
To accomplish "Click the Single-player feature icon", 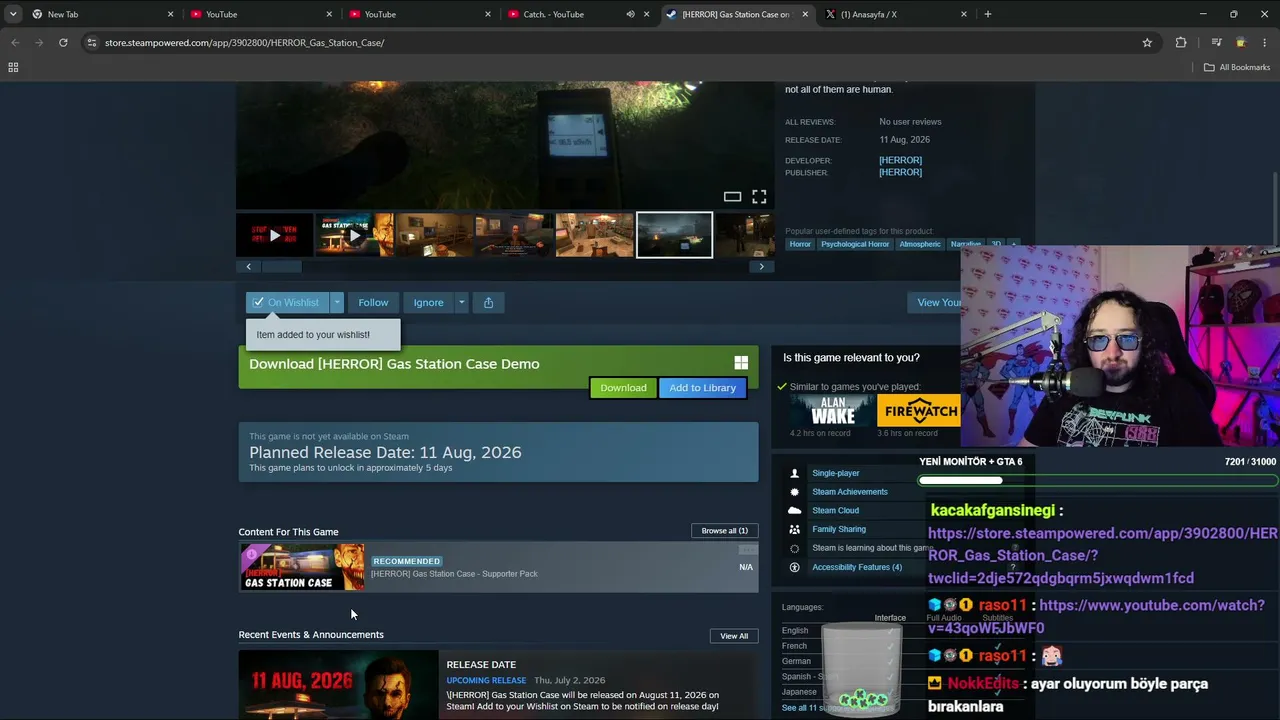I will coord(795,473).
